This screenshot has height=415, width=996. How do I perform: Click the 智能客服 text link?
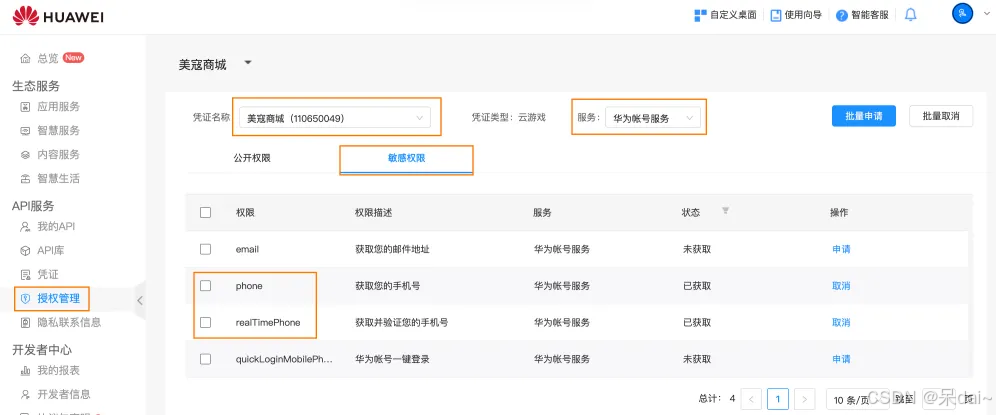click(x=870, y=15)
